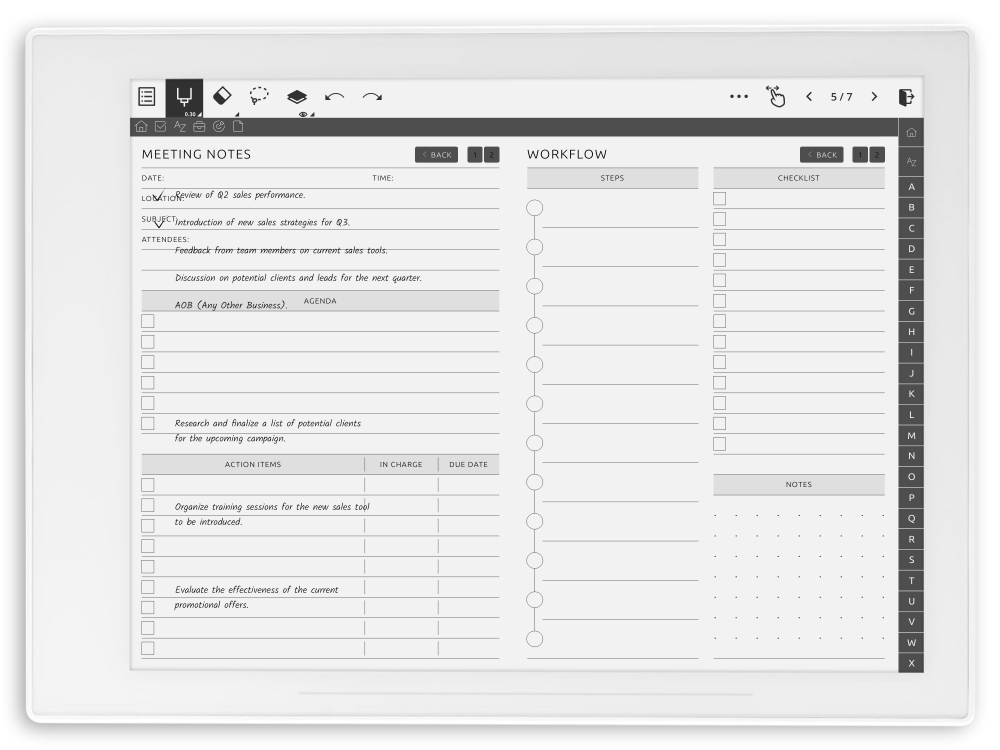The height and width of the screenshot is (750, 1000).
Task: Select the touch gesture mode icon
Action: [775, 95]
